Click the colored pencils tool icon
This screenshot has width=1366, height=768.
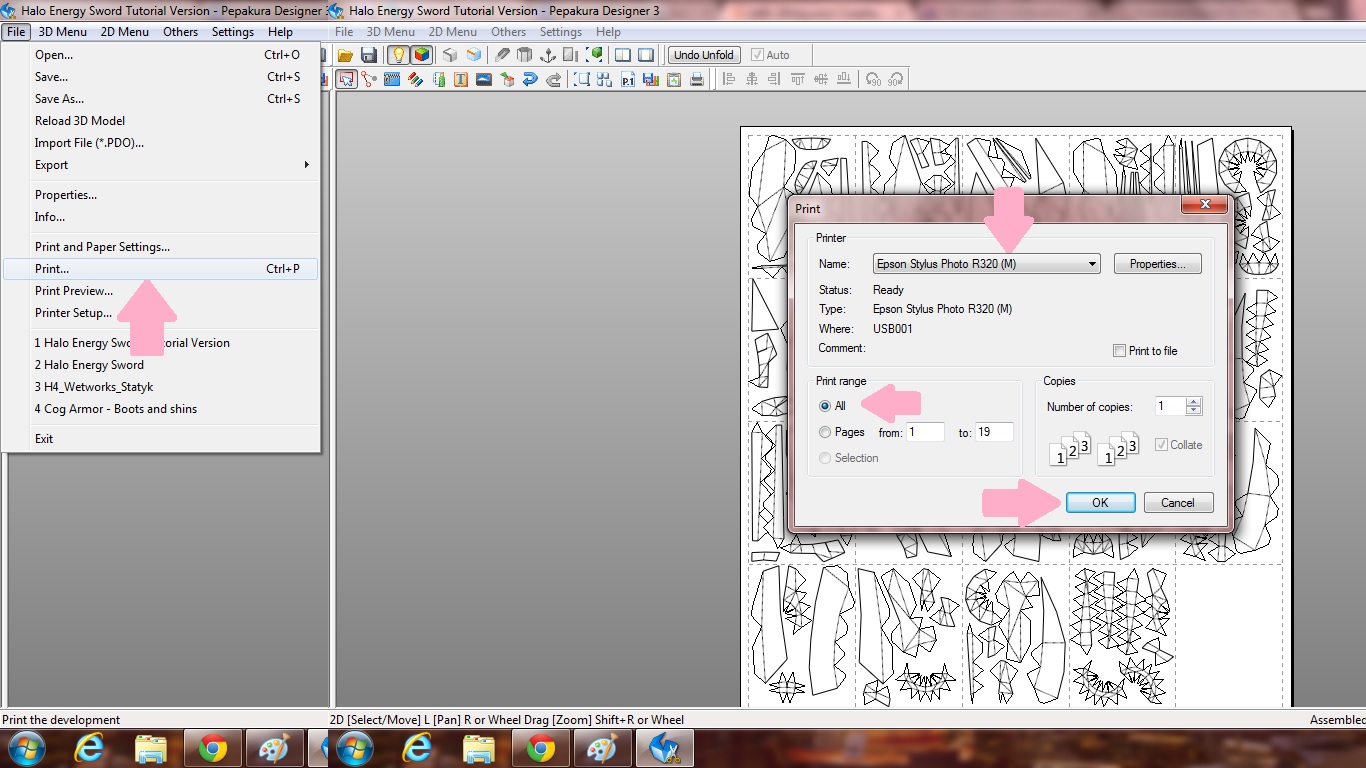click(x=415, y=80)
